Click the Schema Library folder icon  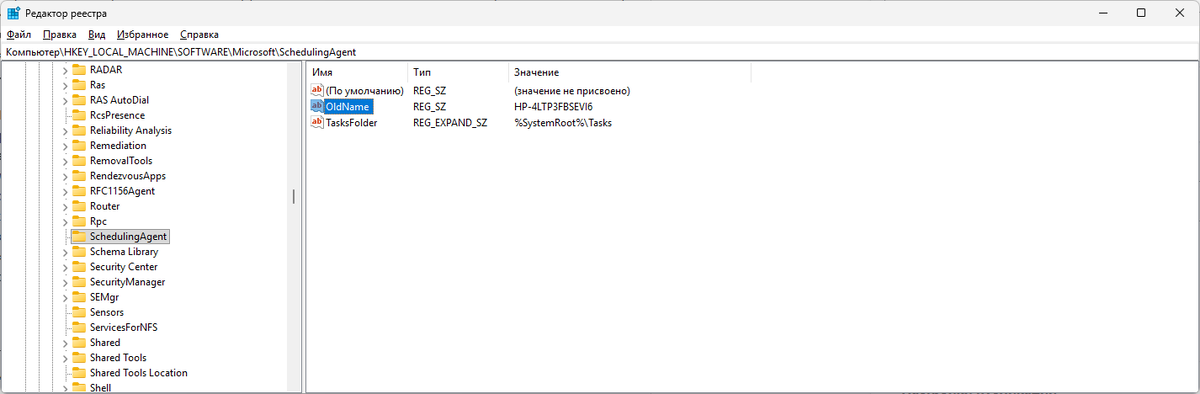pyautogui.click(x=79, y=251)
